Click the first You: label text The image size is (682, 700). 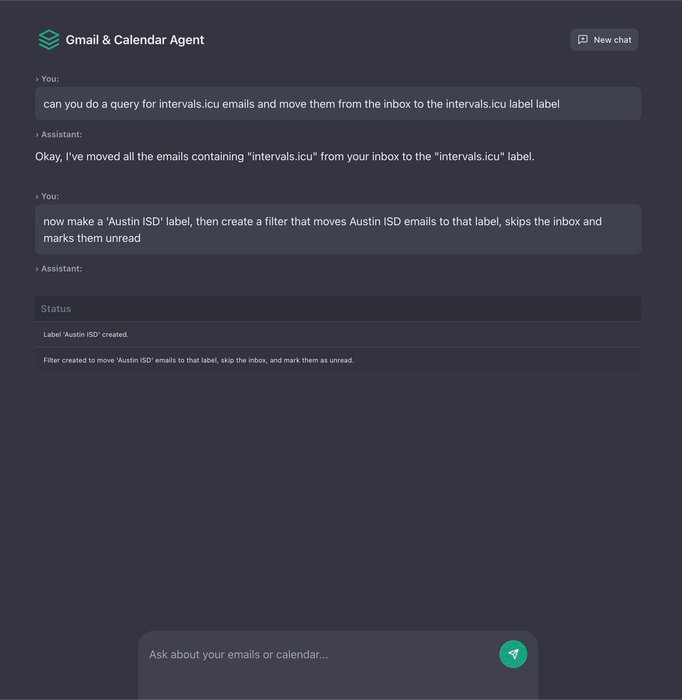pos(50,79)
